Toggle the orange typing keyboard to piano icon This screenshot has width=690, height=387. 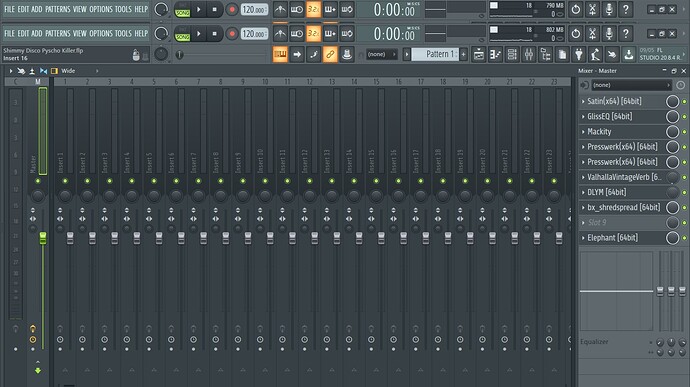coord(280,55)
